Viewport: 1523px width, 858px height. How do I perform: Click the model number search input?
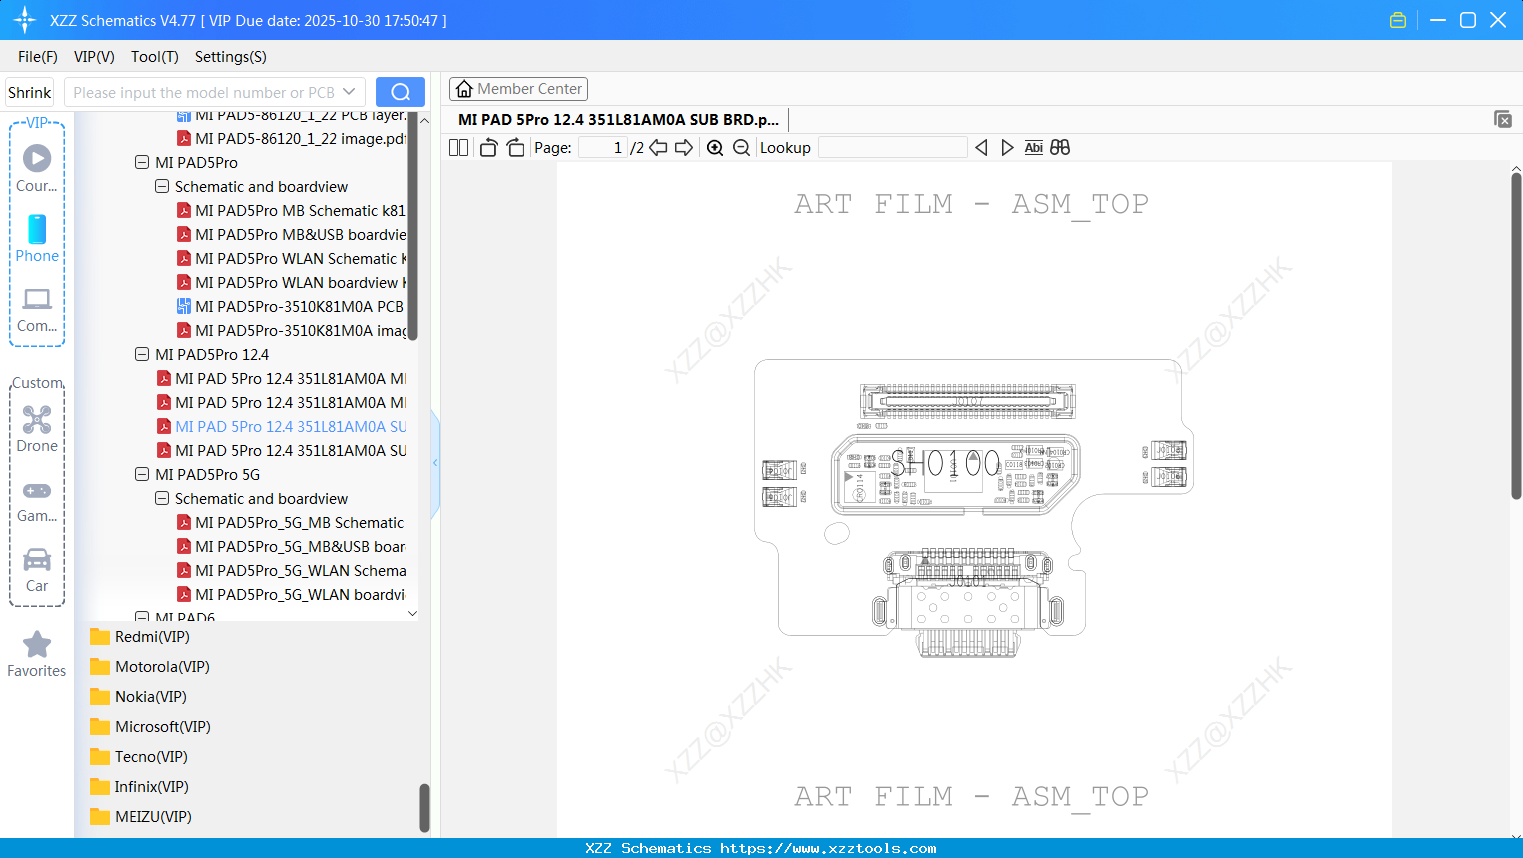(x=204, y=92)
